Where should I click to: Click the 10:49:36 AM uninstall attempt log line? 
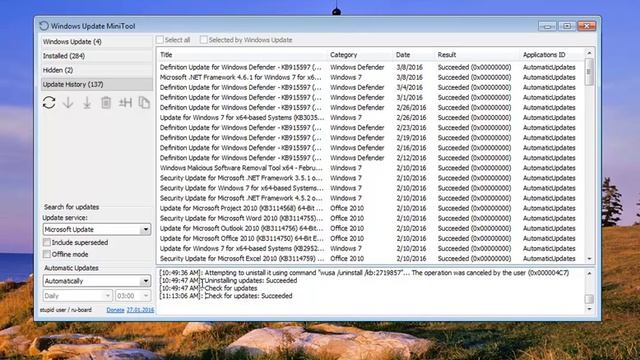click(x=364, y=273)
